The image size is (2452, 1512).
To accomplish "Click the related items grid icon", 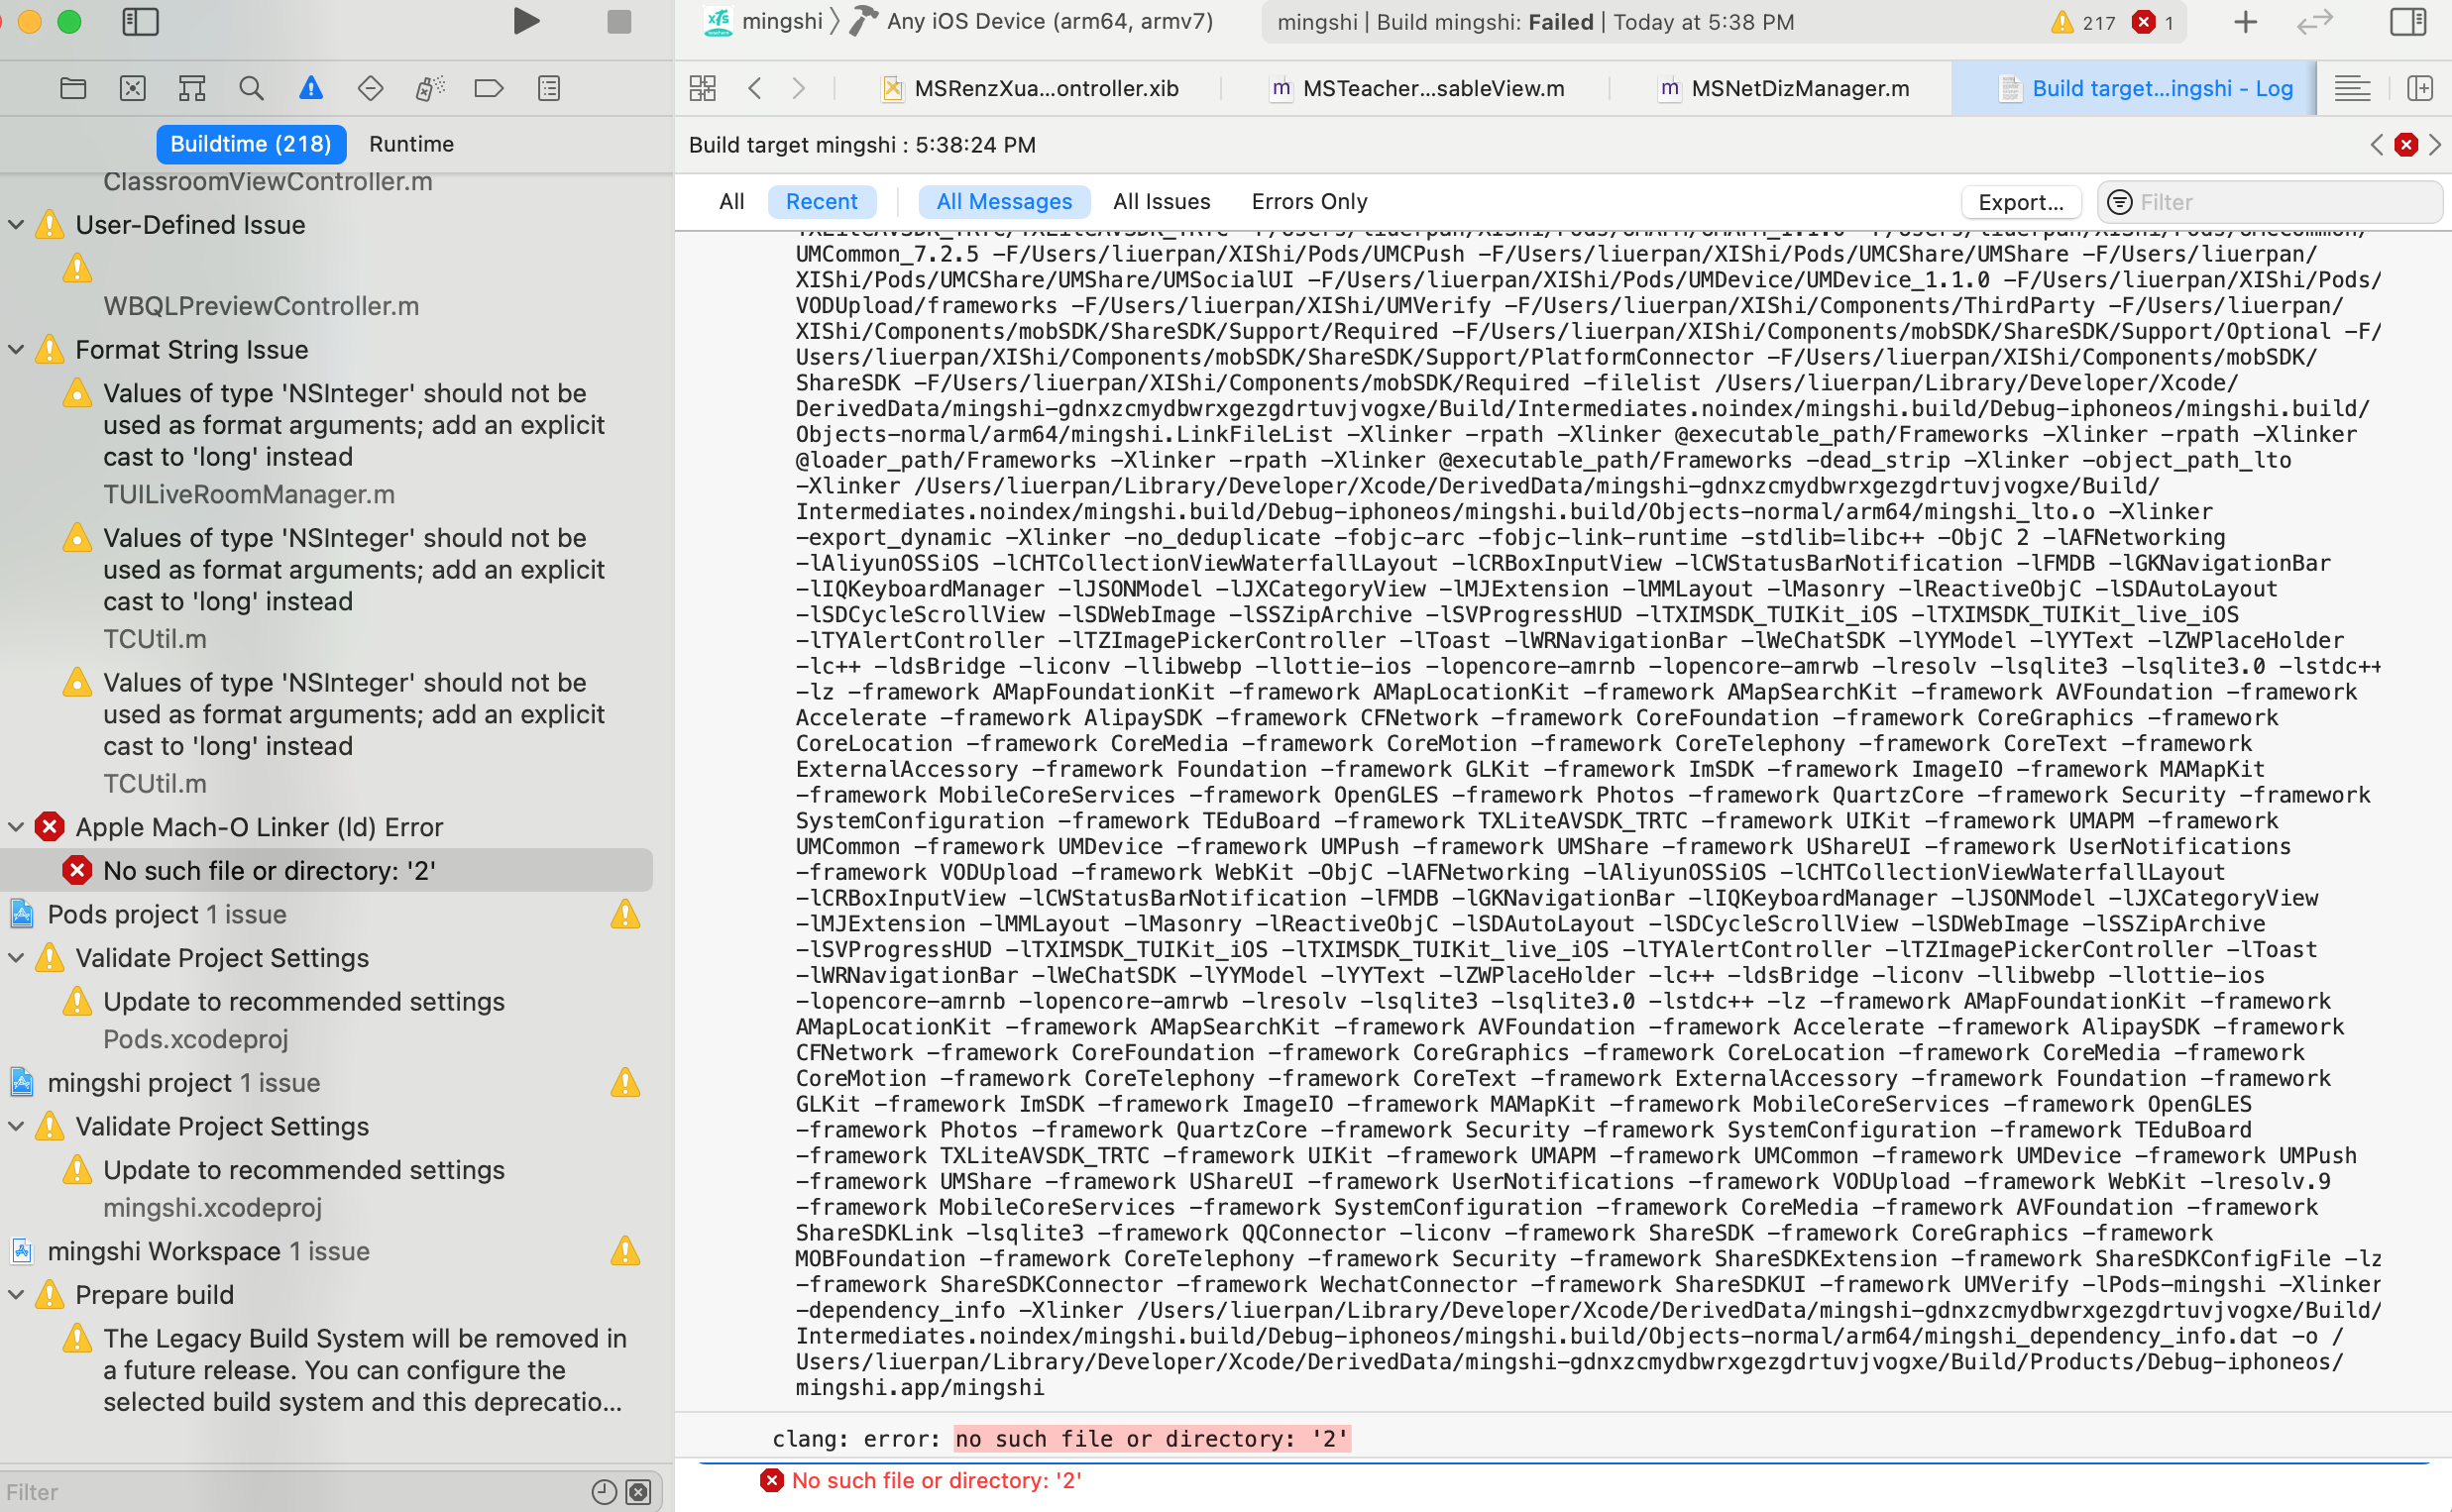I will [x=703, y=88].
